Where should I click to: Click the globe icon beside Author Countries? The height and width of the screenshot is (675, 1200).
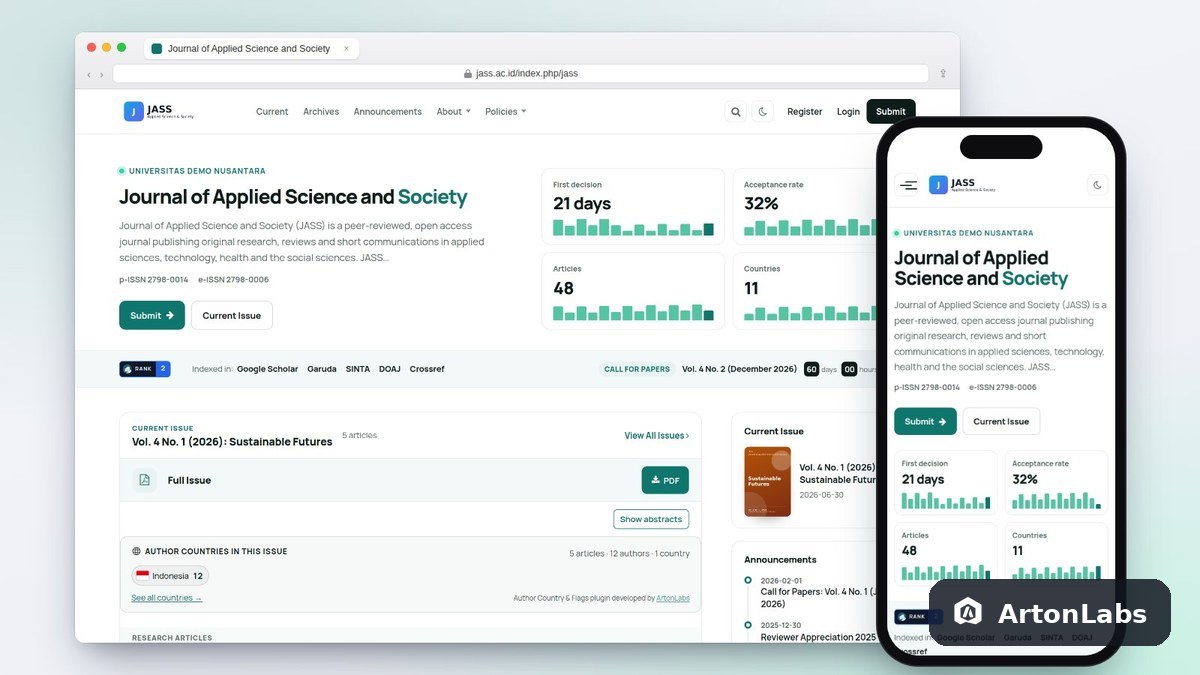pyautogui.click(x=137, y=551)
